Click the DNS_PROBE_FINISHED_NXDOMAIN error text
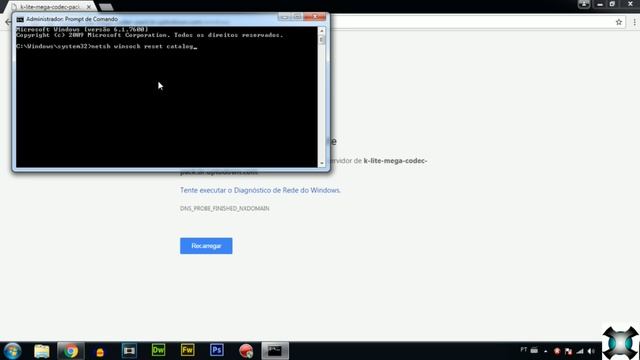 point(224,209)
